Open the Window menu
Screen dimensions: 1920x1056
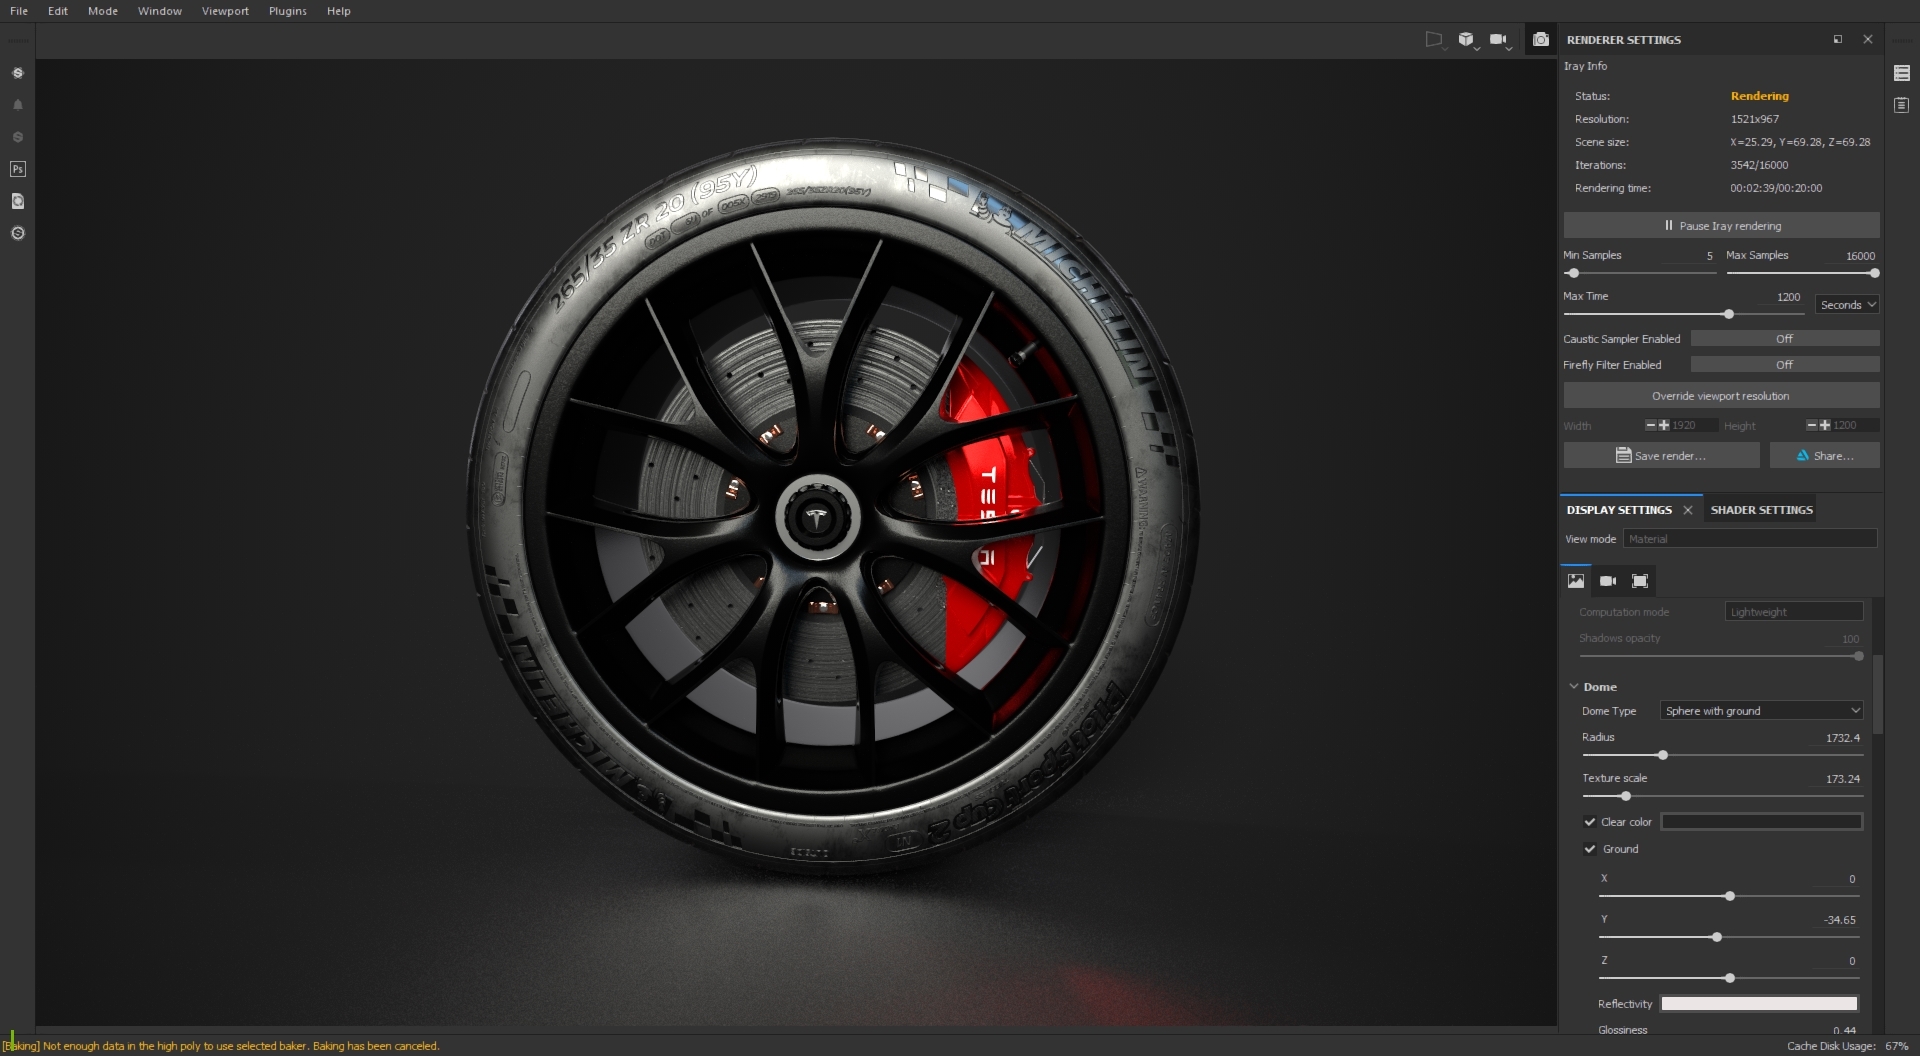click(160, 11)
